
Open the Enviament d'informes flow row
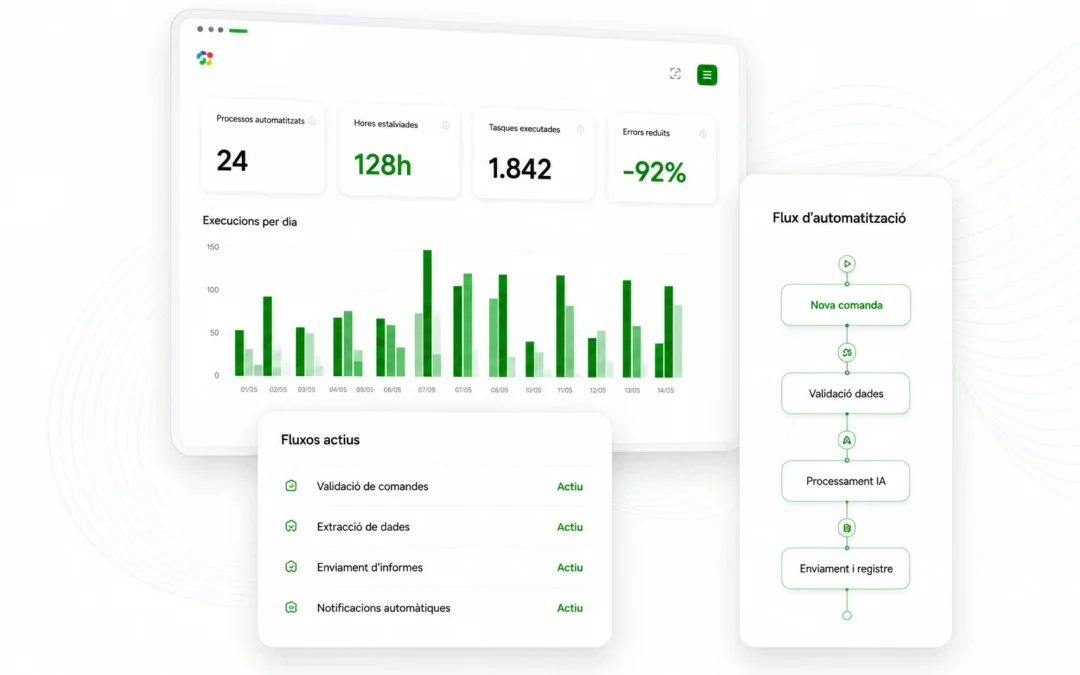(x=434, y=568)
